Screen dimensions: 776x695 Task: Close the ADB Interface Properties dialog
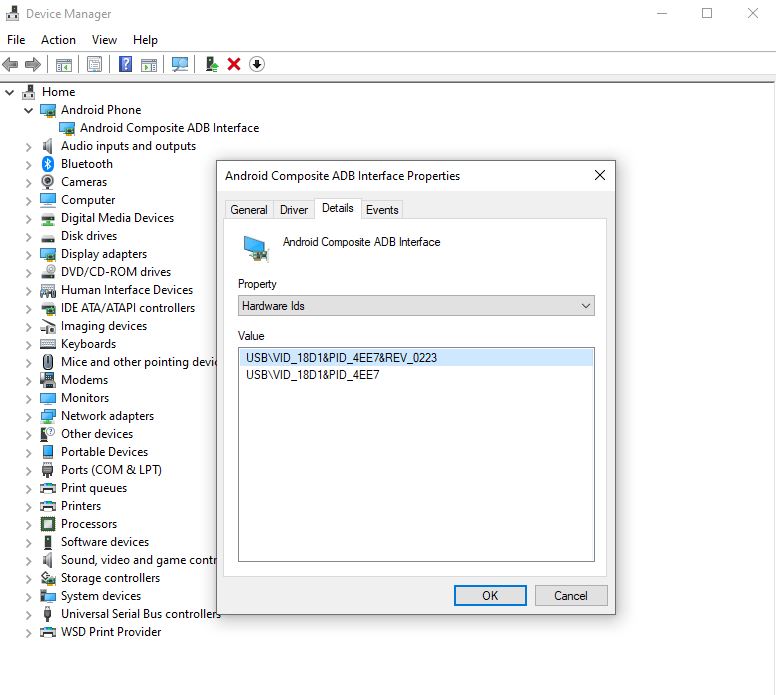pyautogui.click(x=600, y=175)
